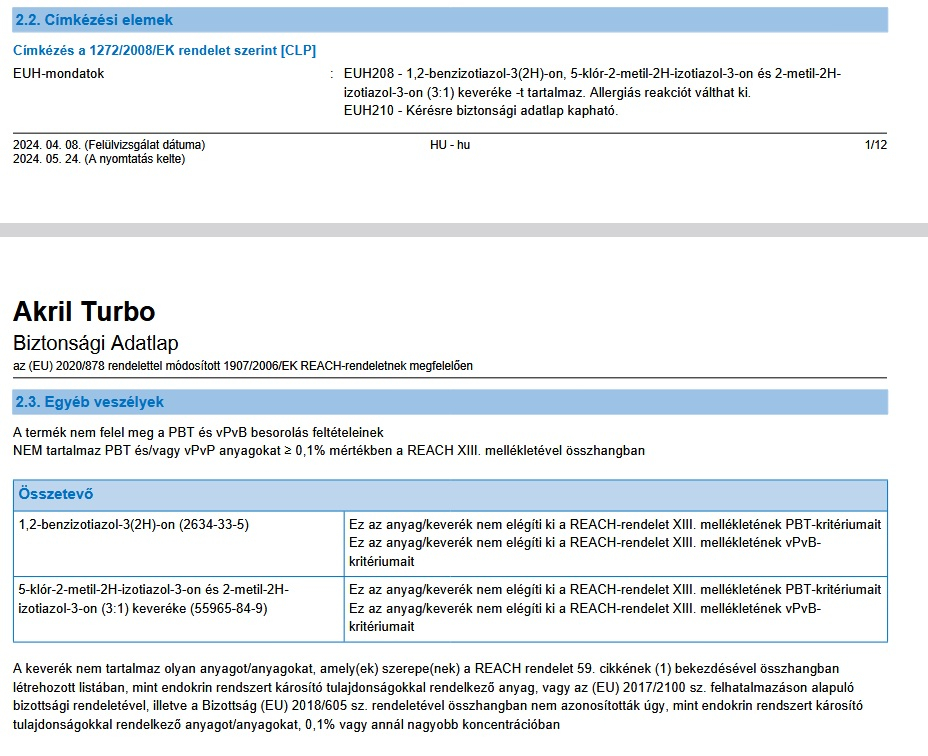Click the page number 1/12
This screenshot has height=756, width=928.
point(875,145)
